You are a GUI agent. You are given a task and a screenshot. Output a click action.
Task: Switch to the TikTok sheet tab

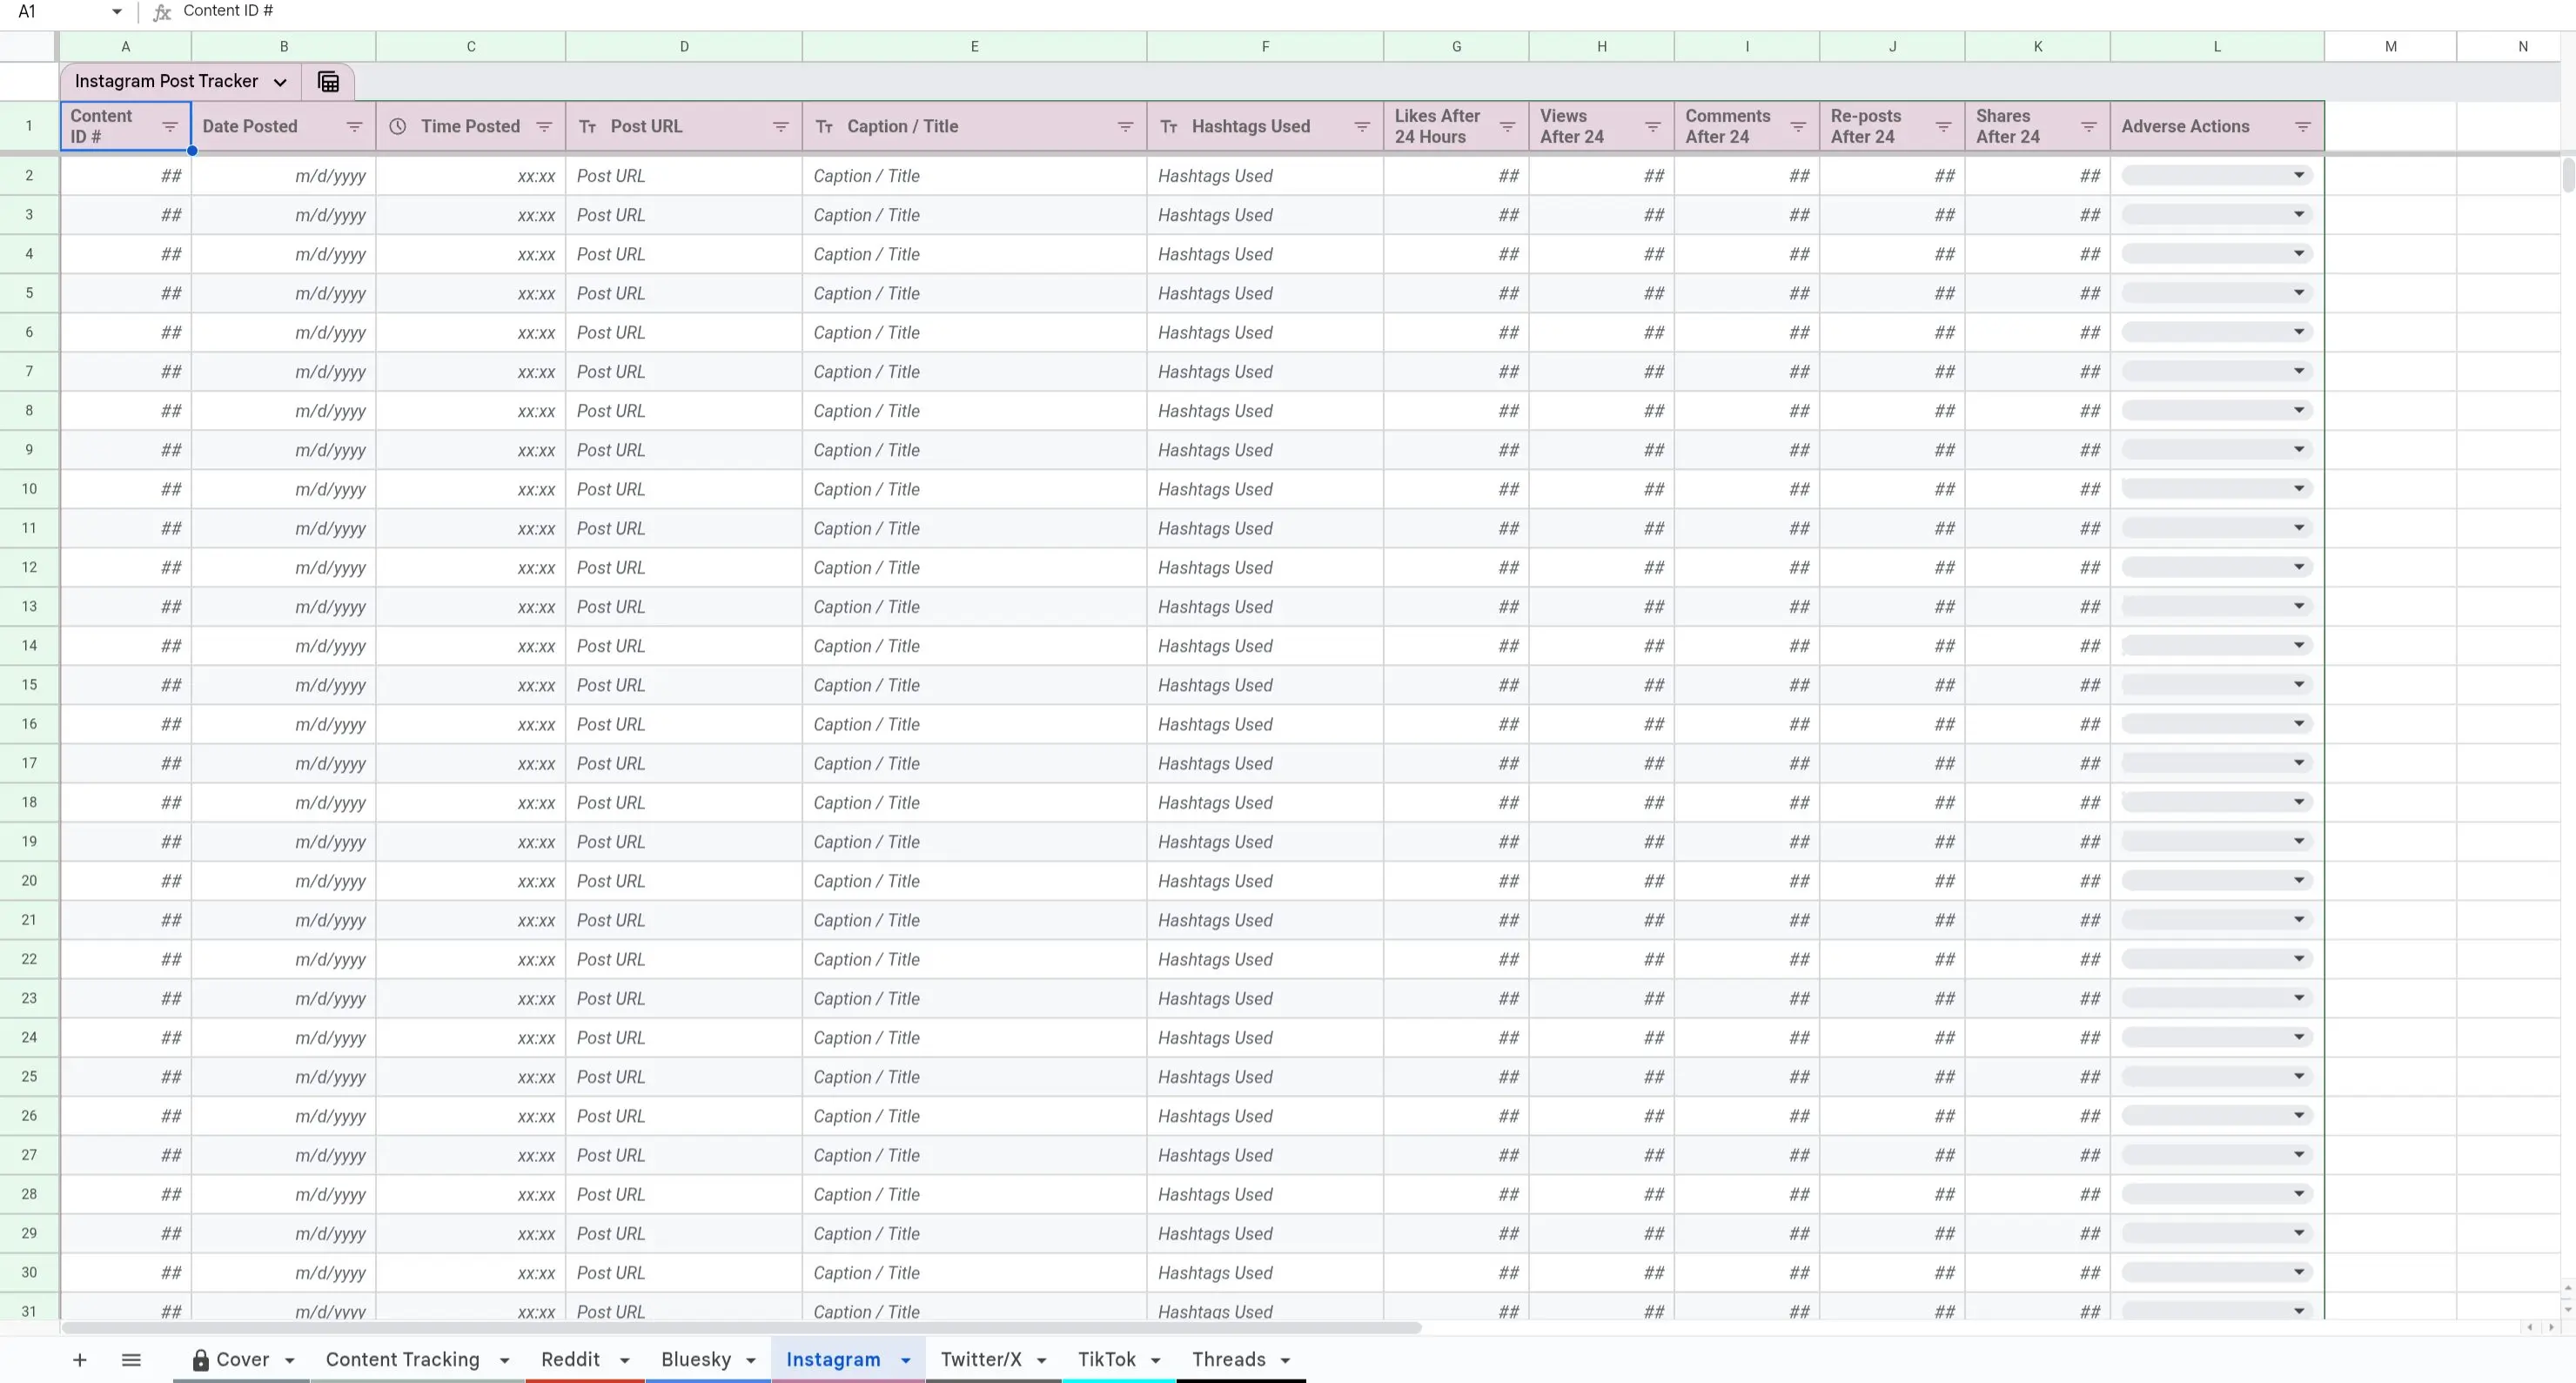pos(1106,1360)
